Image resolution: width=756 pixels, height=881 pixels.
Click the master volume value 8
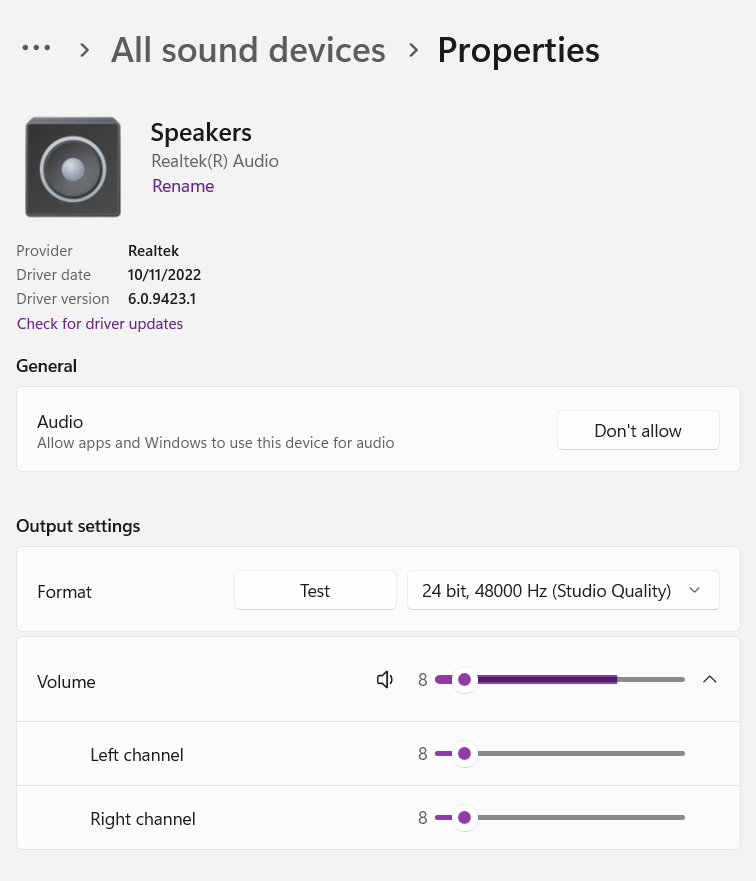[422, 679]
